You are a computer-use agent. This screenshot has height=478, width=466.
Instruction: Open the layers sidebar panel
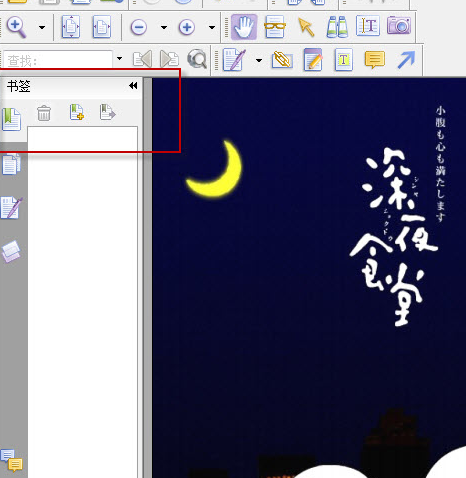(11, 252)
